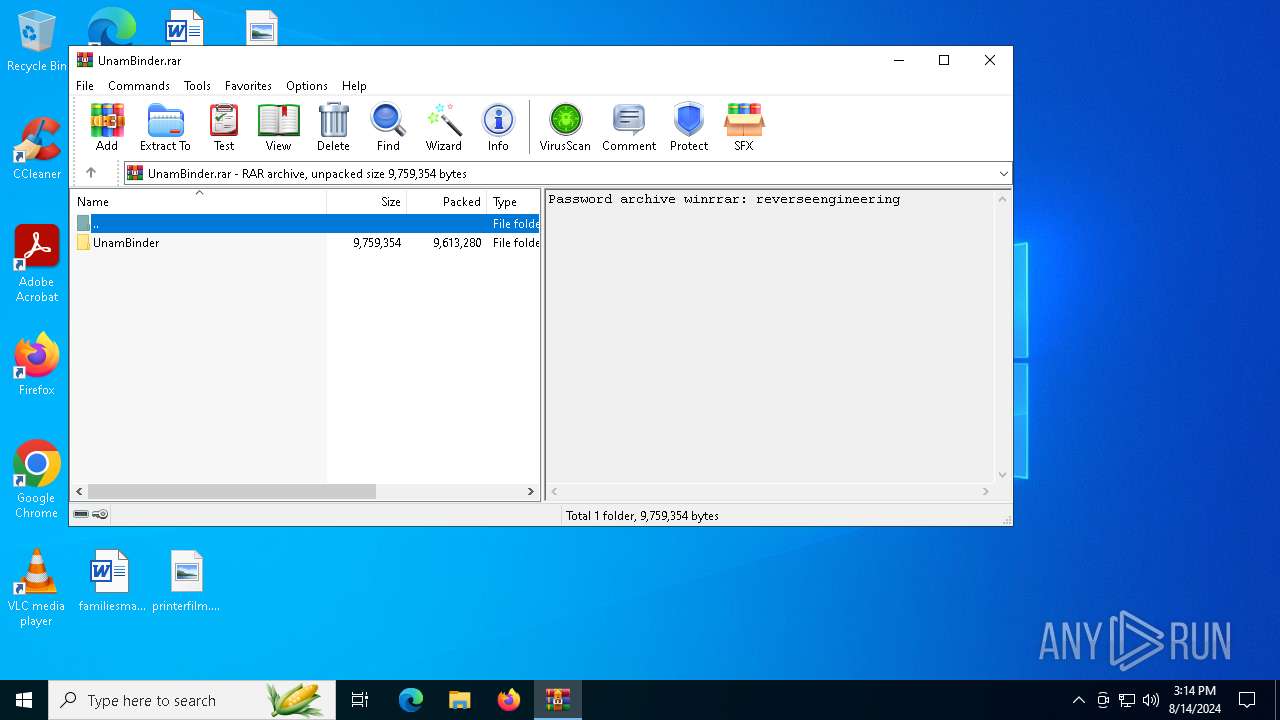The image size is (1280, 720).
Task: Open Firefox desktop shortcut
Action: pos(36,364)
